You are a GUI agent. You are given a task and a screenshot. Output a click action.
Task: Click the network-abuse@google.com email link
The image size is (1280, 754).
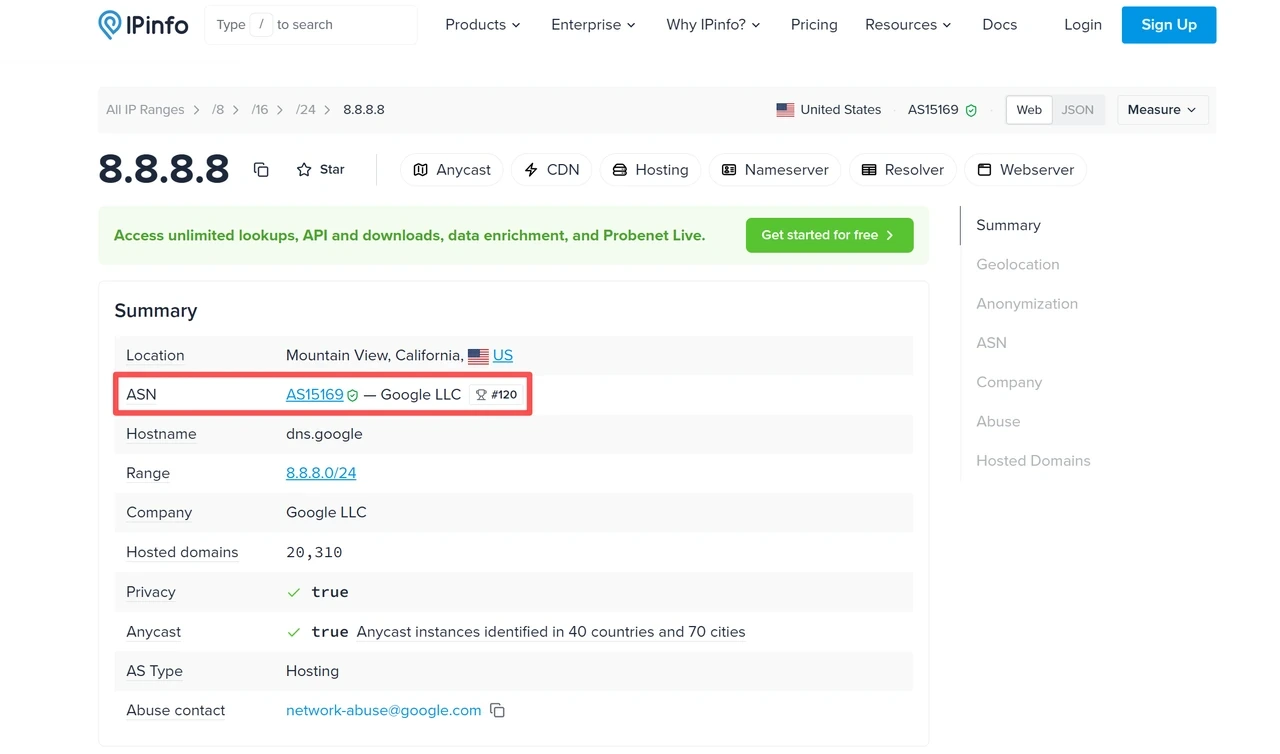point(384,711)
